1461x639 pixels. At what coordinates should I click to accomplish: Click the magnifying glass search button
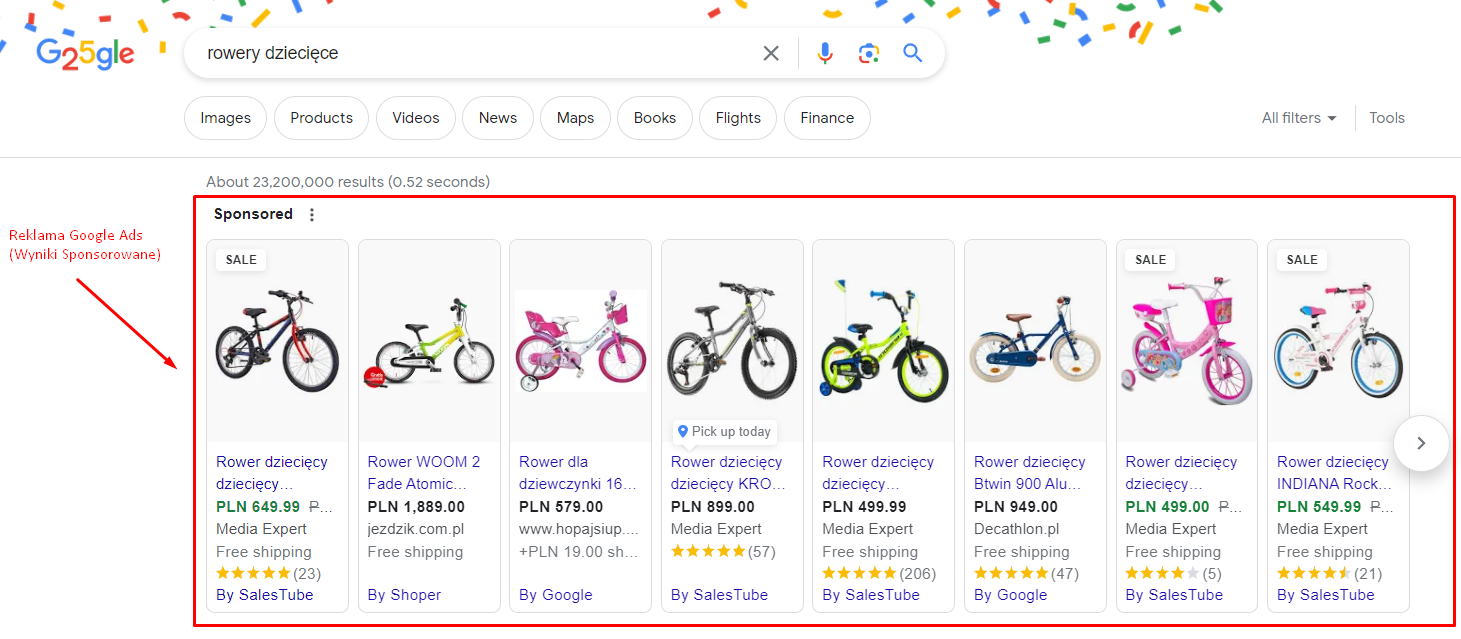pyautogui.click(x=912, y=53)
